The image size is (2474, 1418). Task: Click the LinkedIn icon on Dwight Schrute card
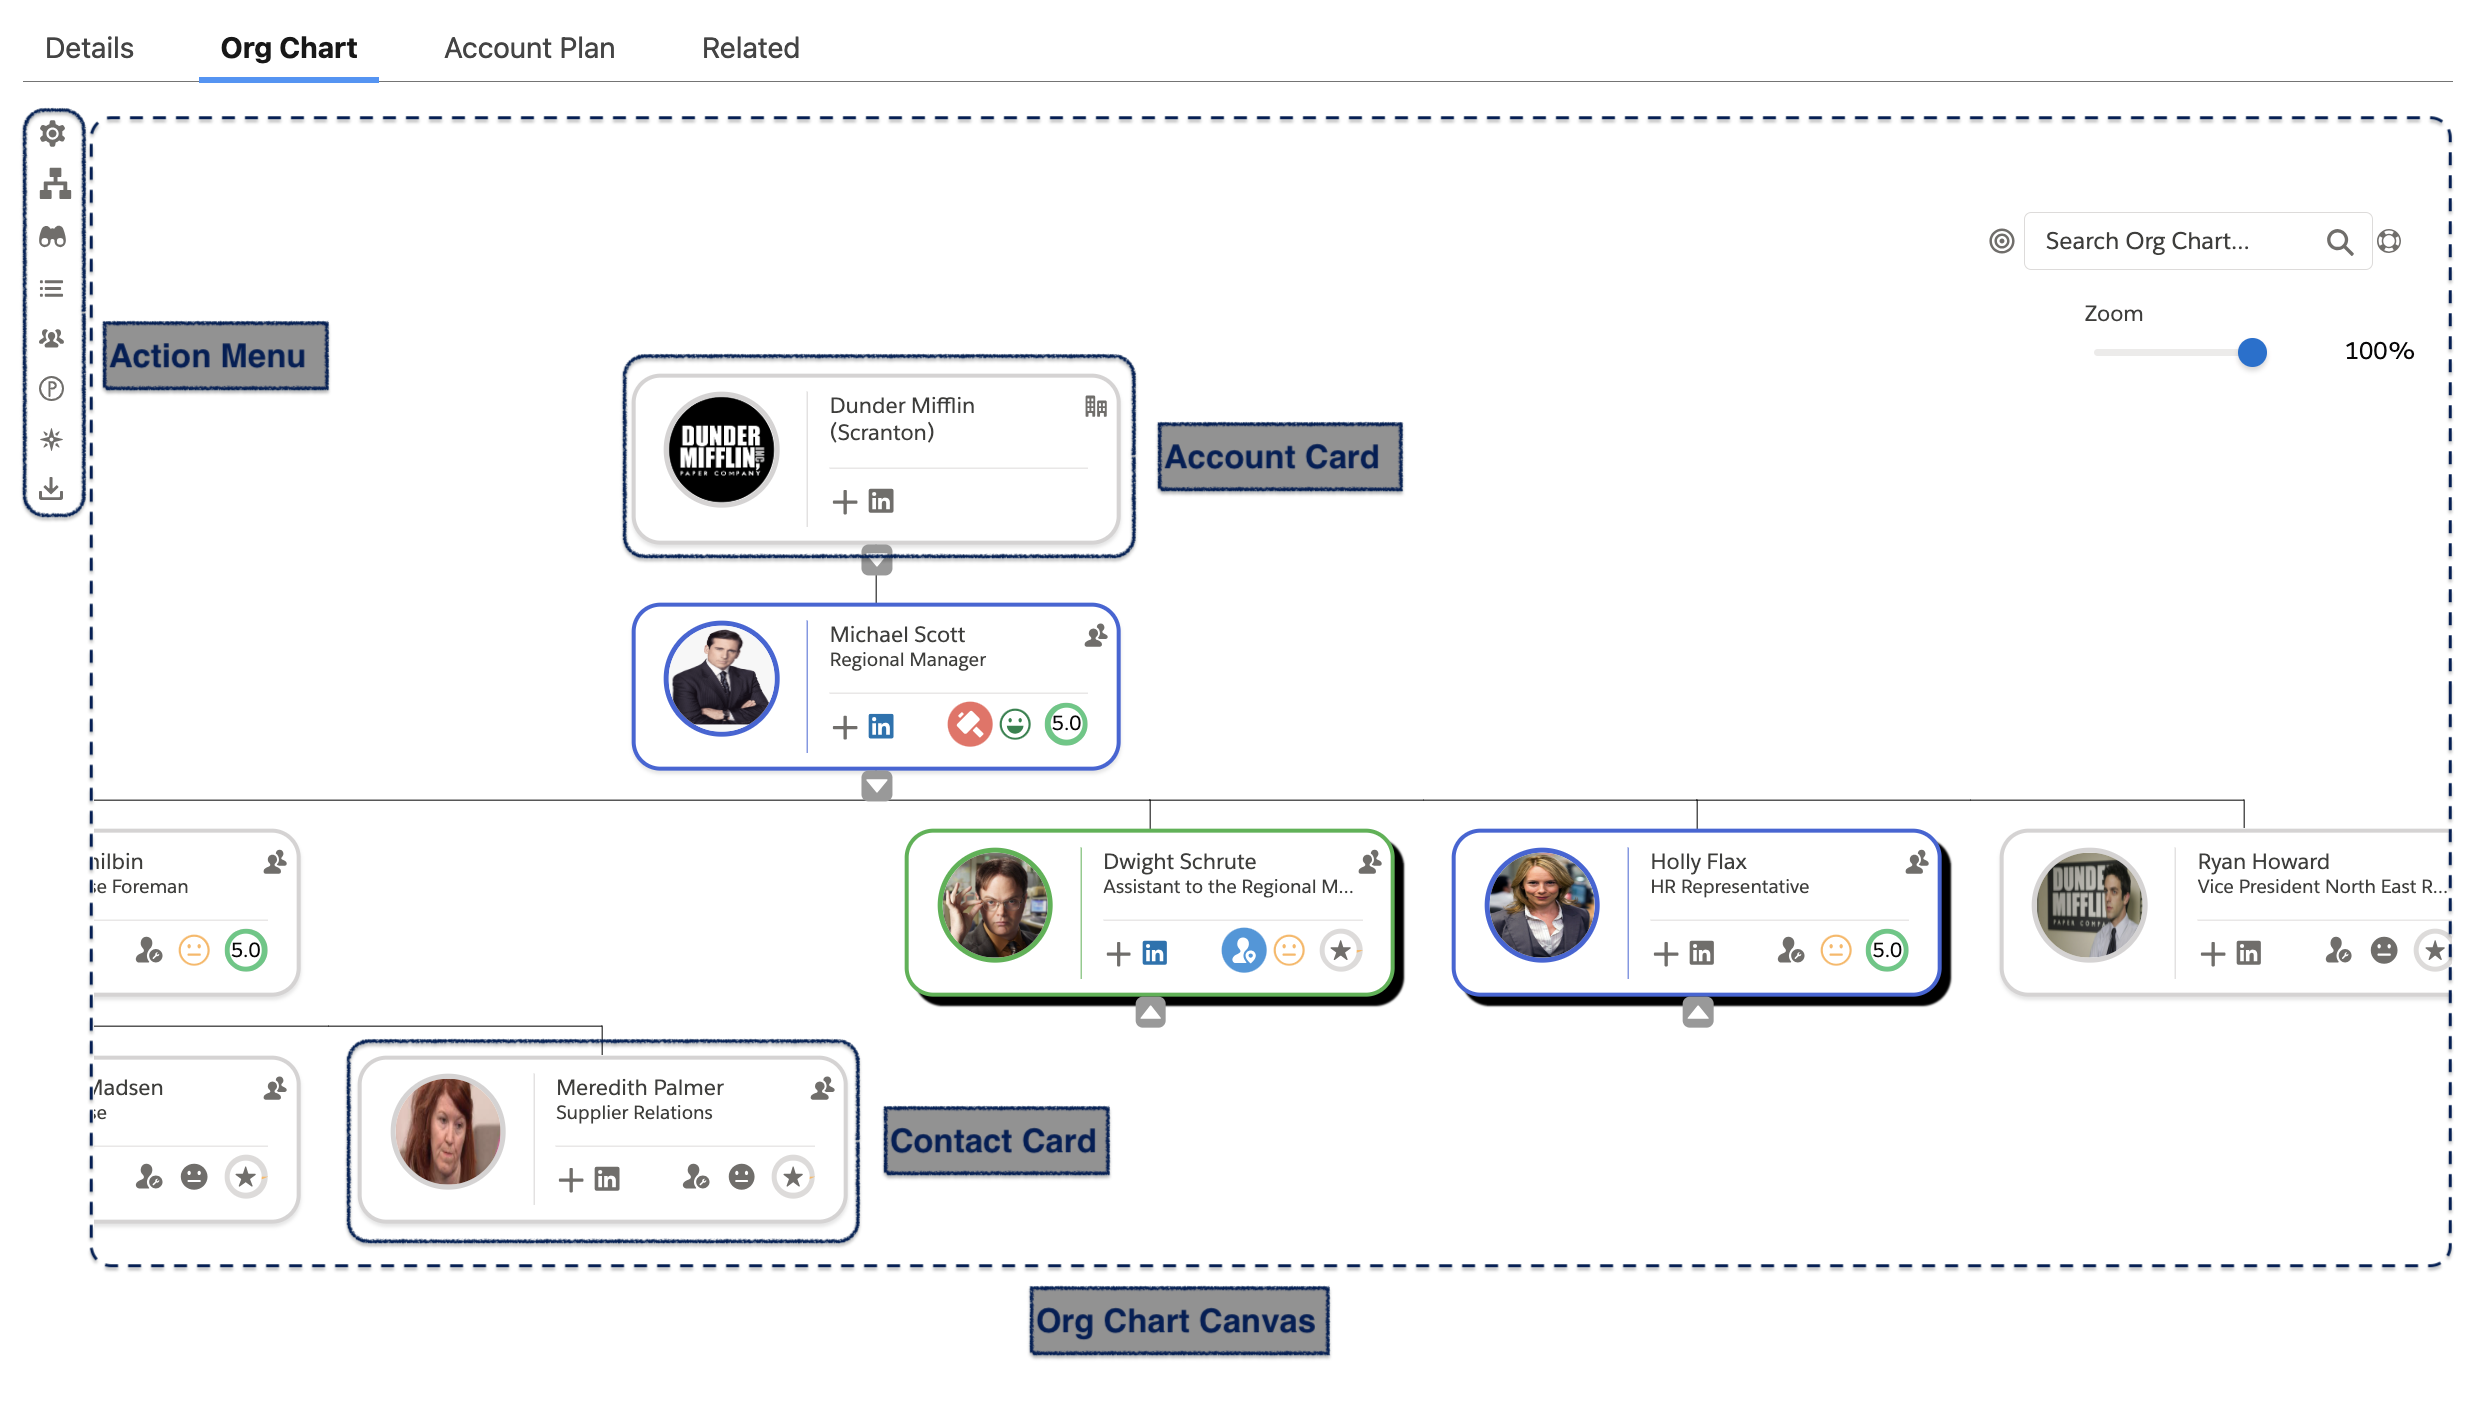click(1155, 951)
